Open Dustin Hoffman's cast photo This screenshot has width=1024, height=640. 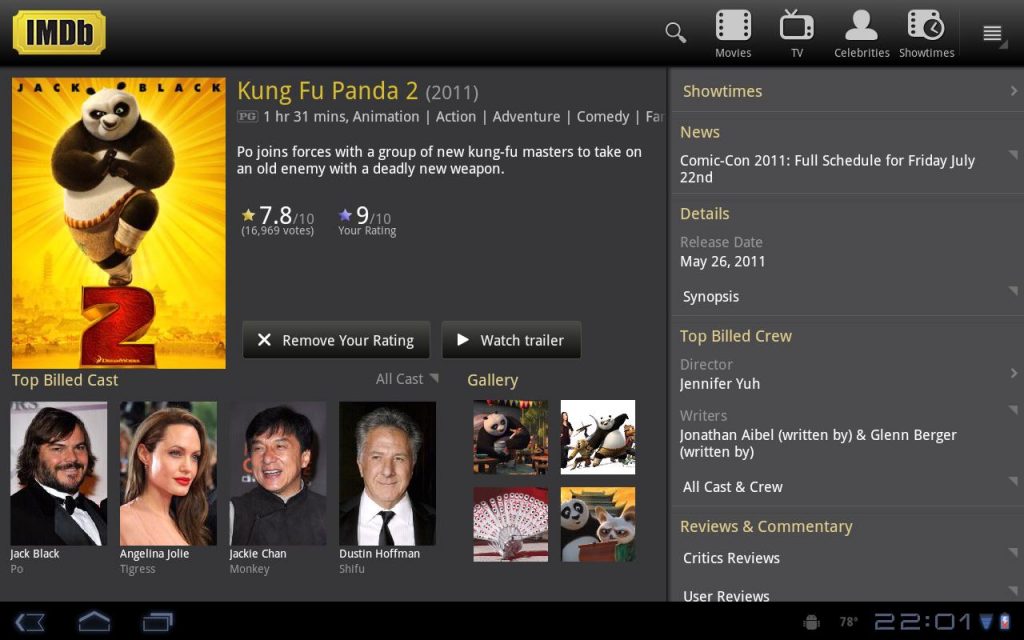(x=387, y=473)
